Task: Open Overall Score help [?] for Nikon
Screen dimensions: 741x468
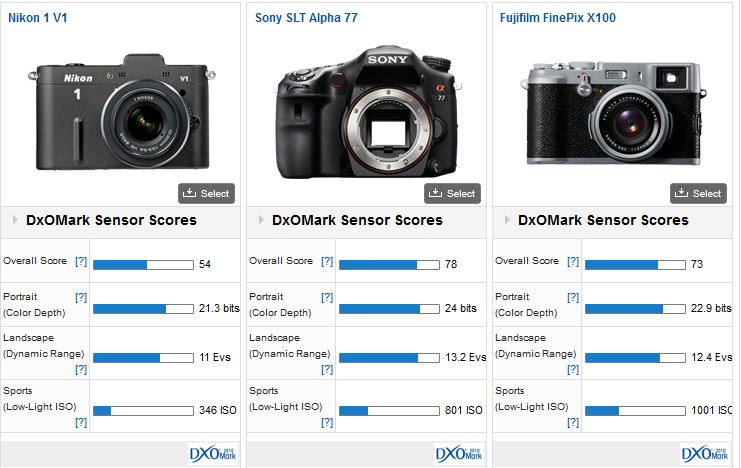Action: coord(81,261)
